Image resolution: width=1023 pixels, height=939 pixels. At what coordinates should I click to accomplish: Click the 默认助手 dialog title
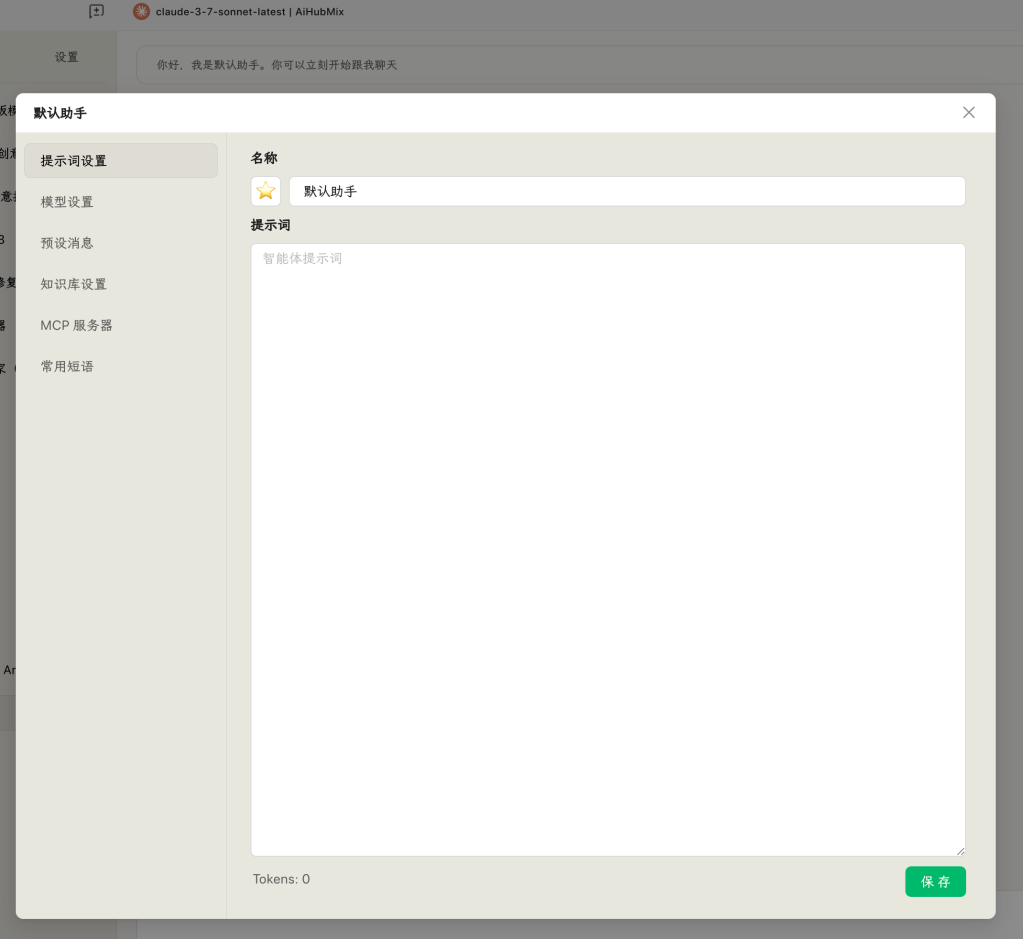60,113
